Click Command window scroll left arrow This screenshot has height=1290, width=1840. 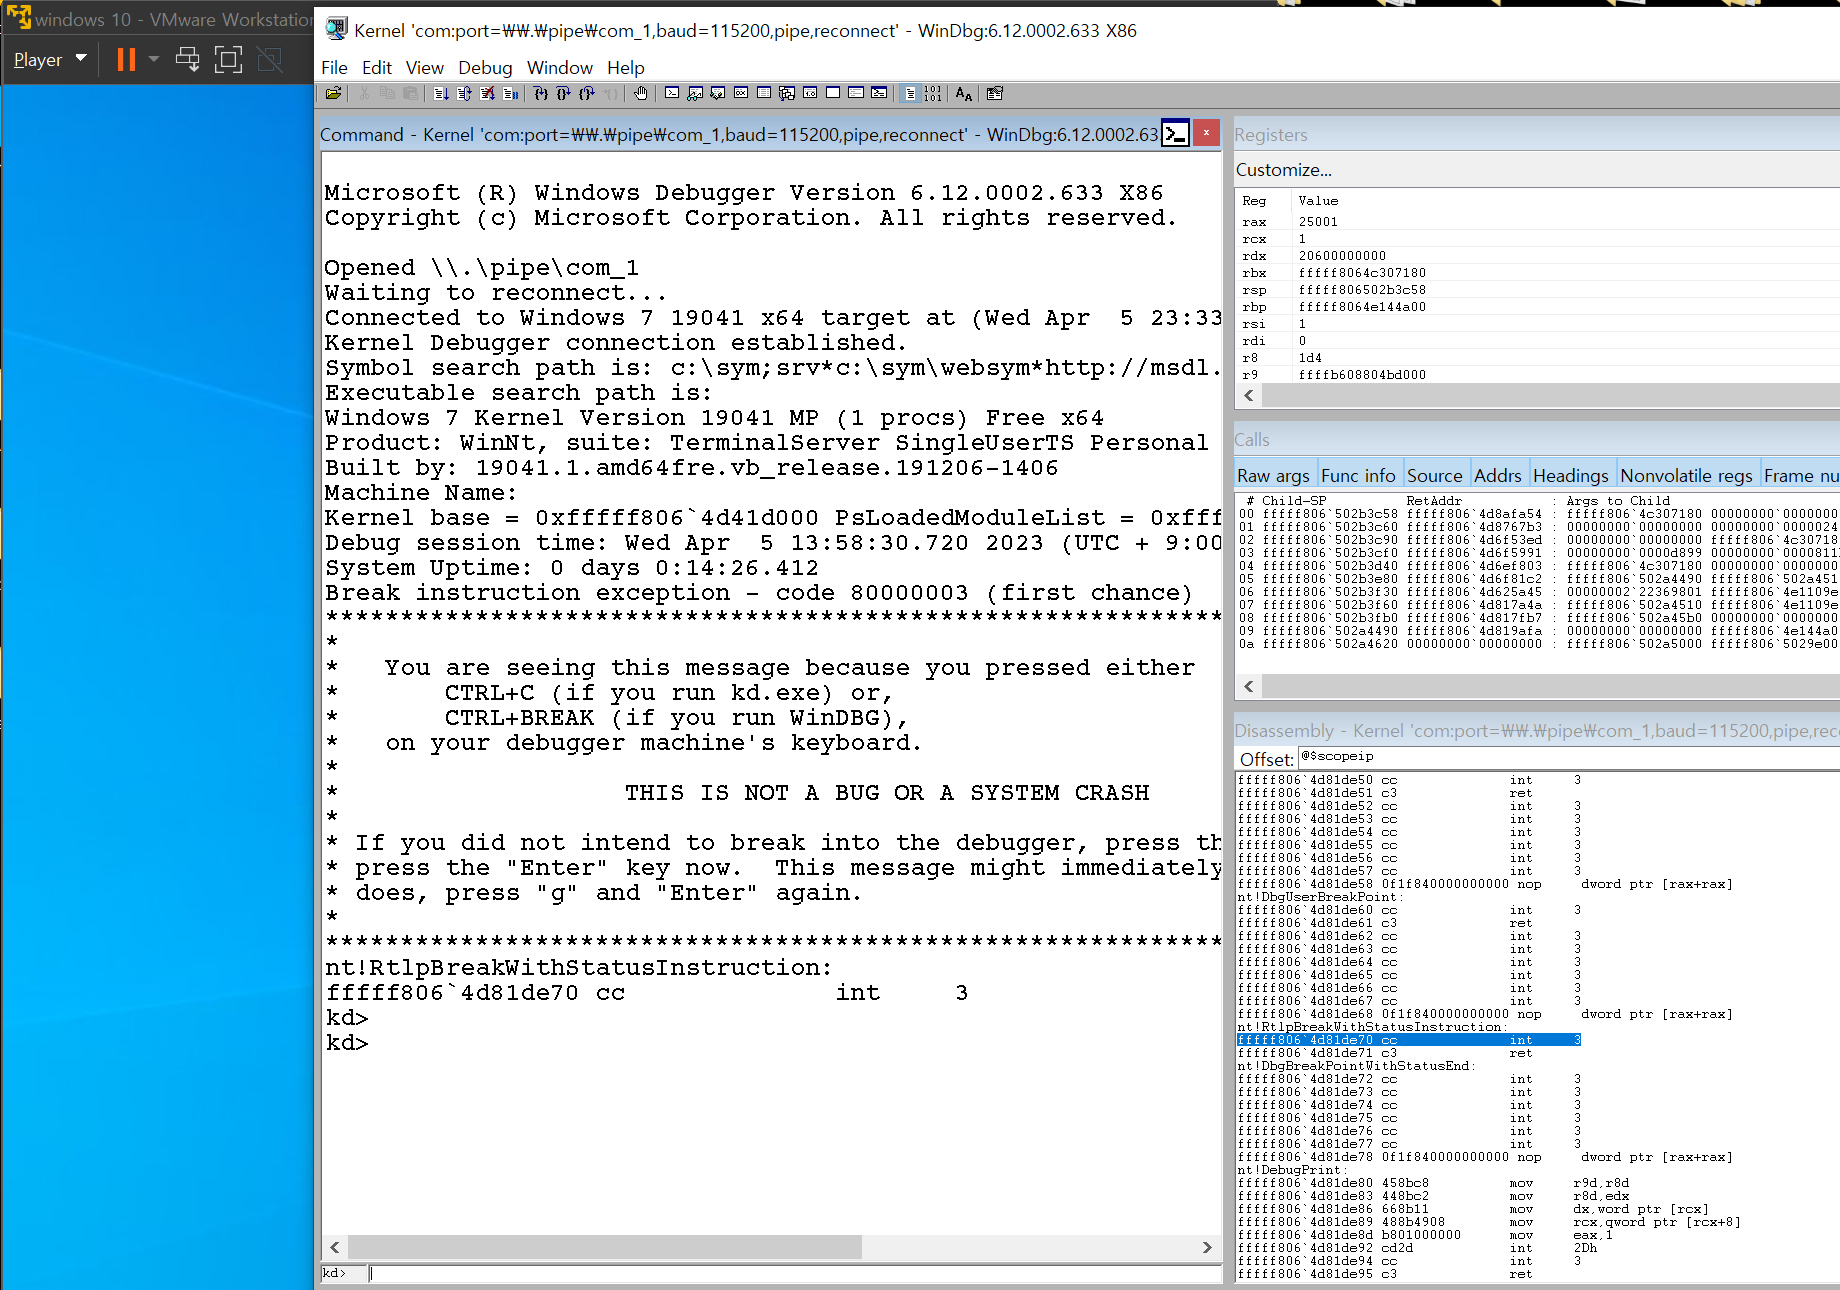coord(335,1247)
